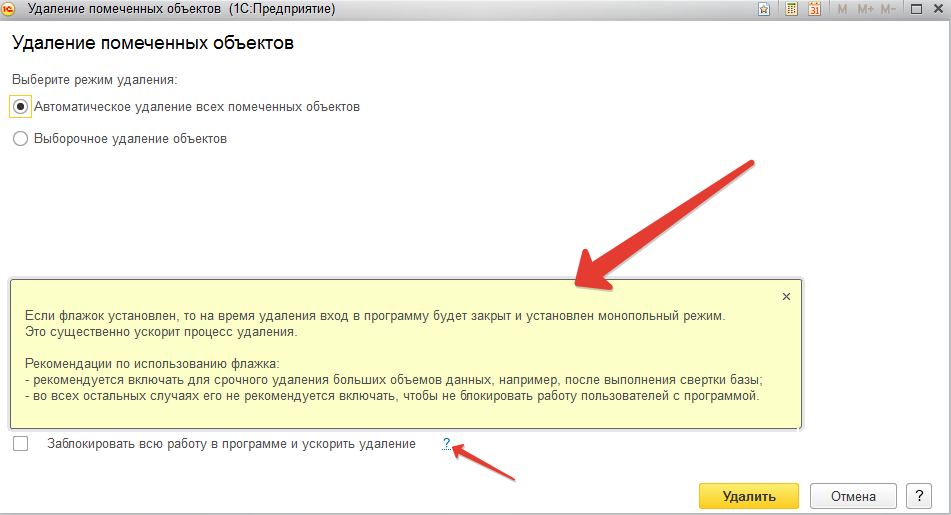Open the calculator icon in title bar
The height and width of the screenshot is (515, 951).
(x=791, y=9)
